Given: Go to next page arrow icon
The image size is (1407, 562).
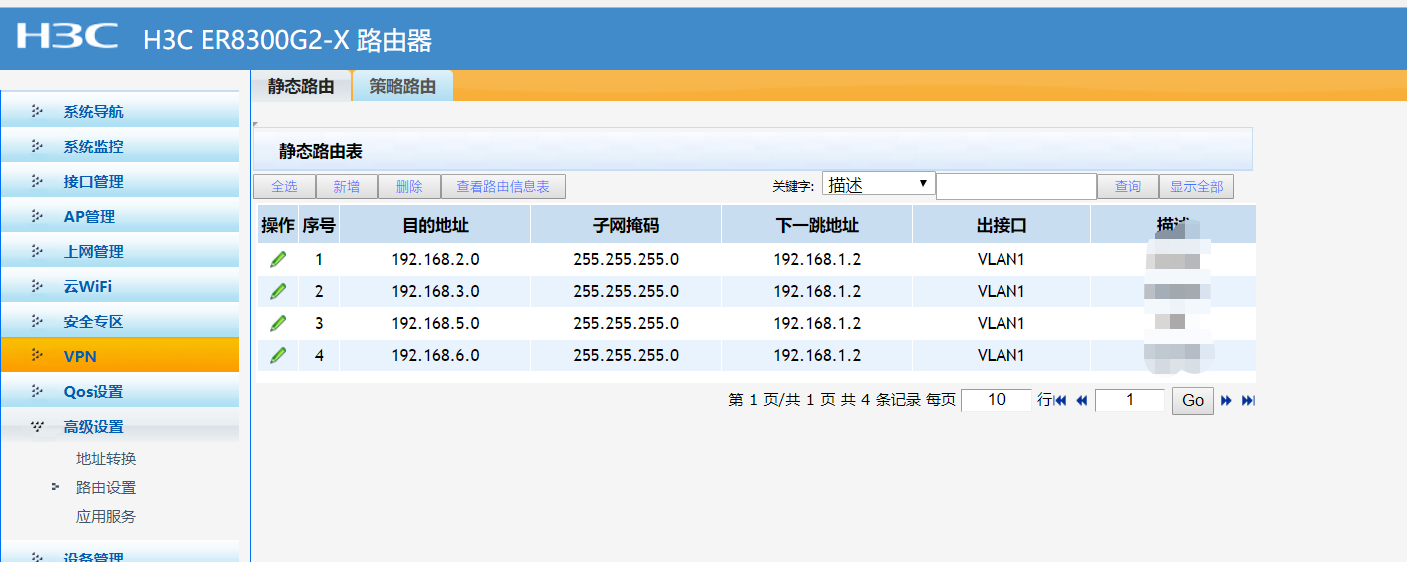Looking at the screenshot, I should tap(1226, 400).
